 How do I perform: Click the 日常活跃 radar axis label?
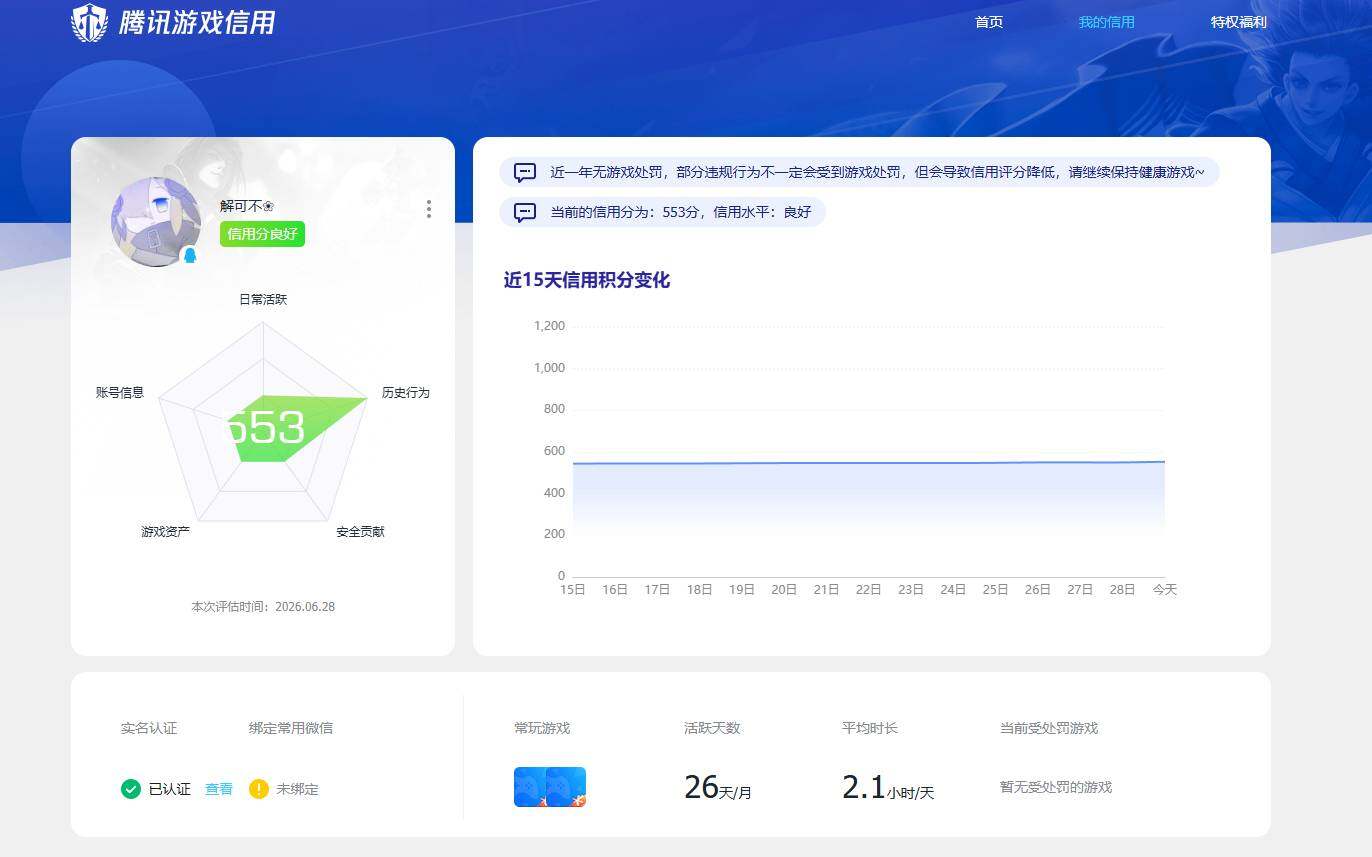[x=263, y=299]
